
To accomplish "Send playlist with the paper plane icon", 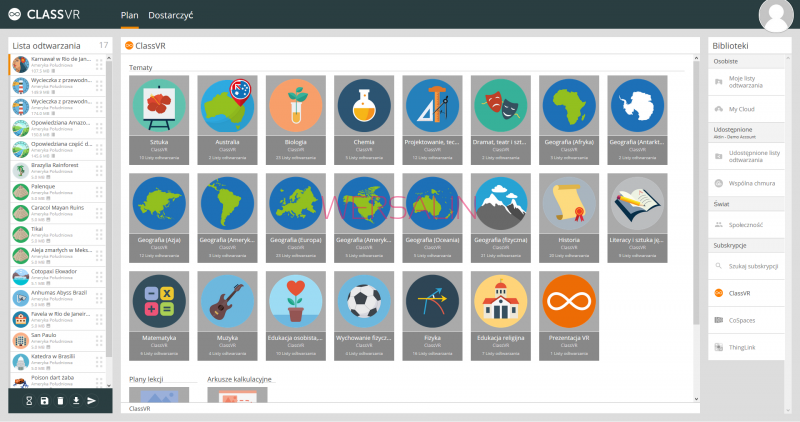I will coord(92,400).
